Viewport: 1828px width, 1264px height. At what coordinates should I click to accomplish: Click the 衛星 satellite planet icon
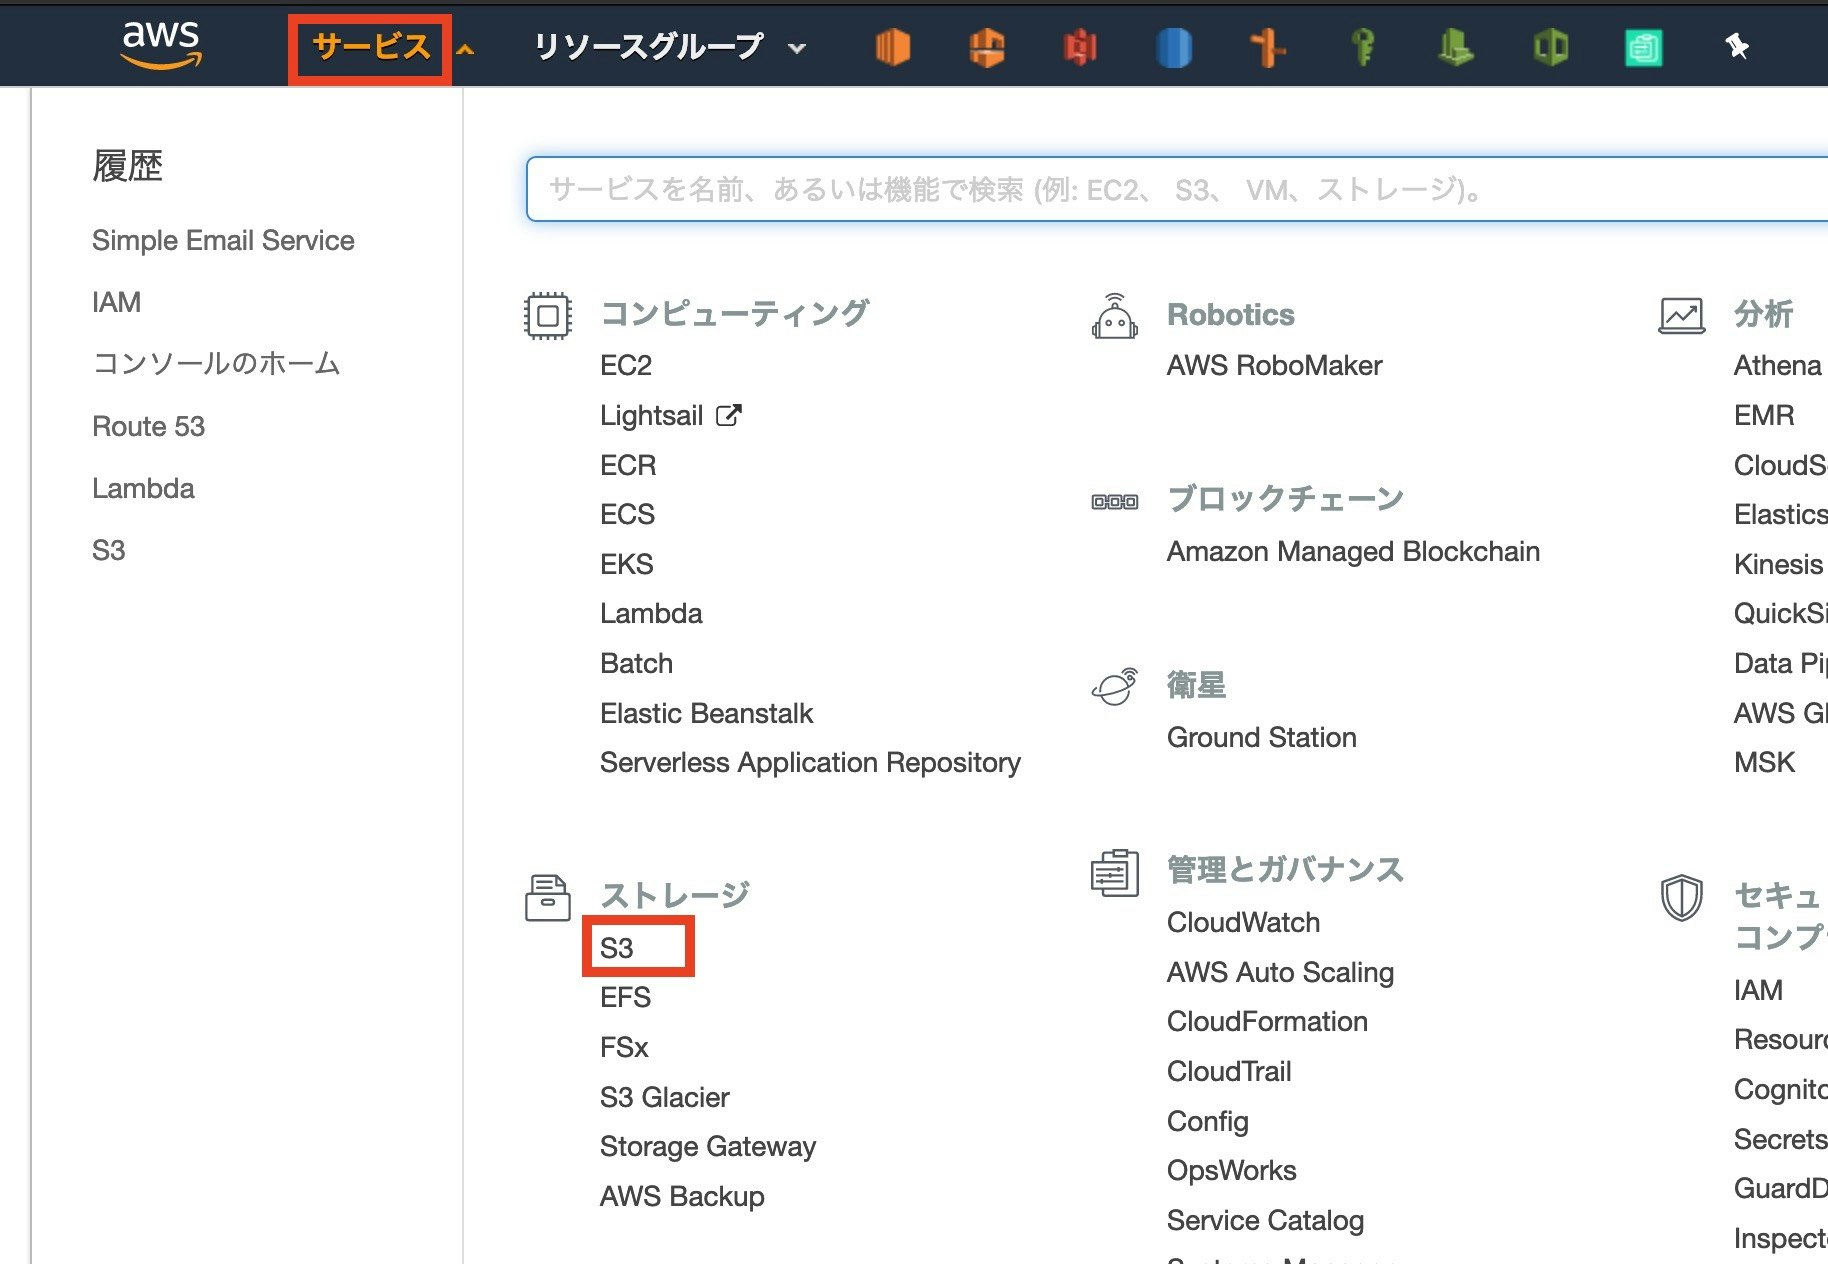click(1114, 686)
